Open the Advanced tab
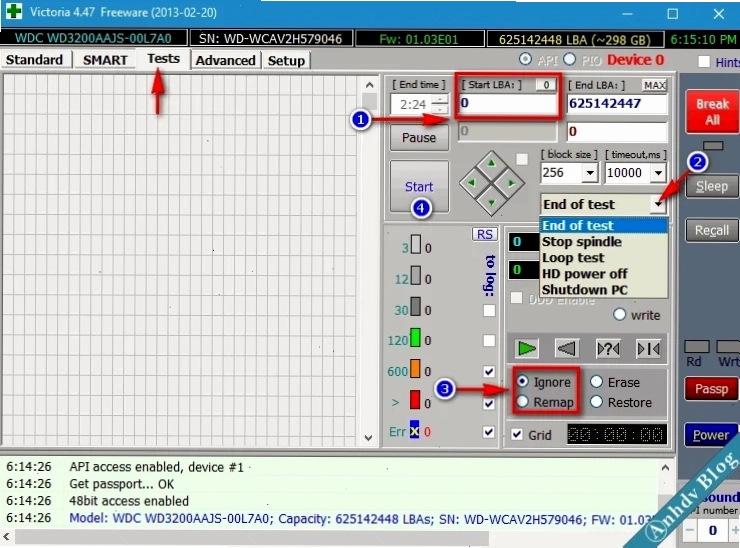Viewport: 740px width, 548px height. tap(226, 60)
